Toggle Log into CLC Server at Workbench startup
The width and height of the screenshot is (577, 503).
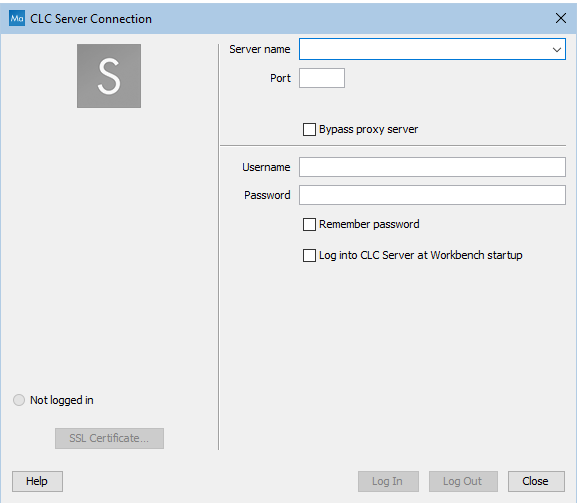pyautogui.click(x=309, y=255)
